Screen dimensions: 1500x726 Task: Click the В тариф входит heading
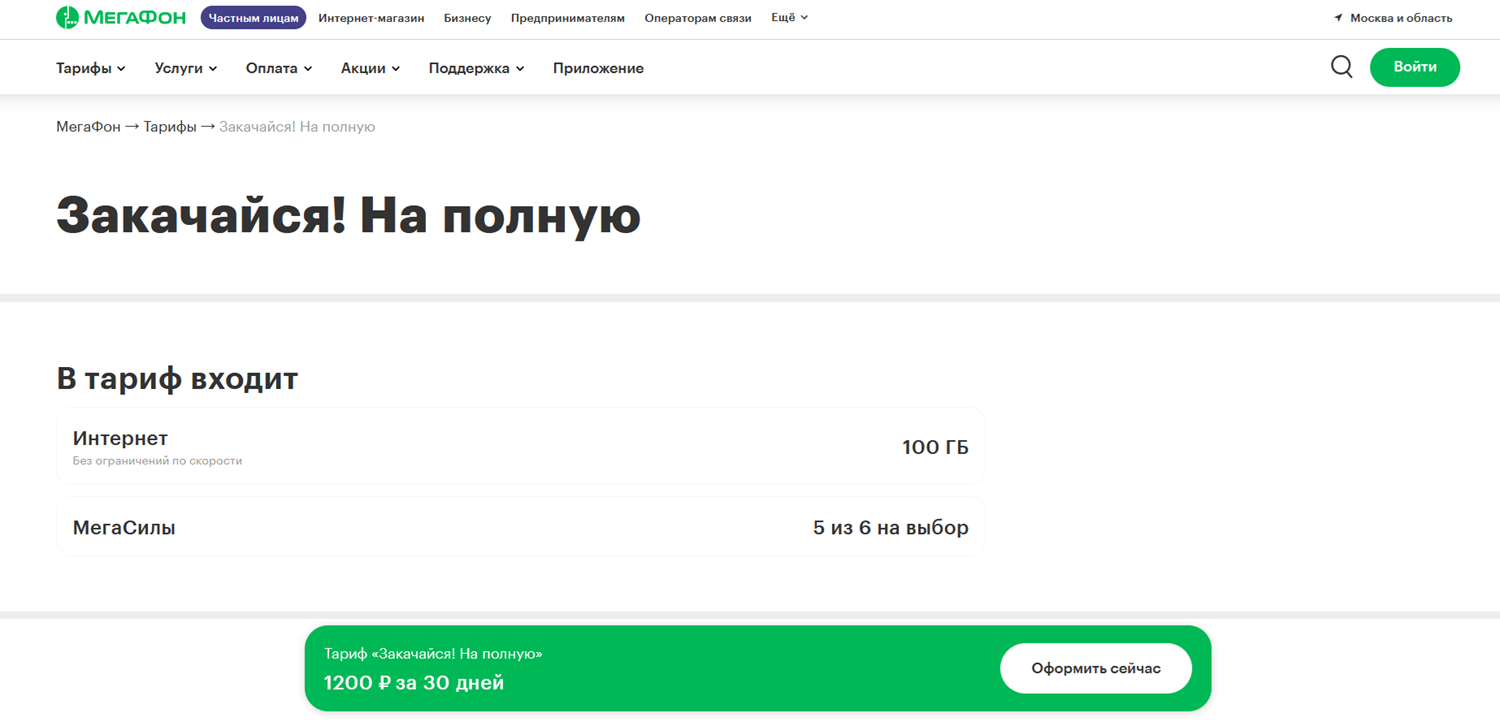click(x=177, y=379)
